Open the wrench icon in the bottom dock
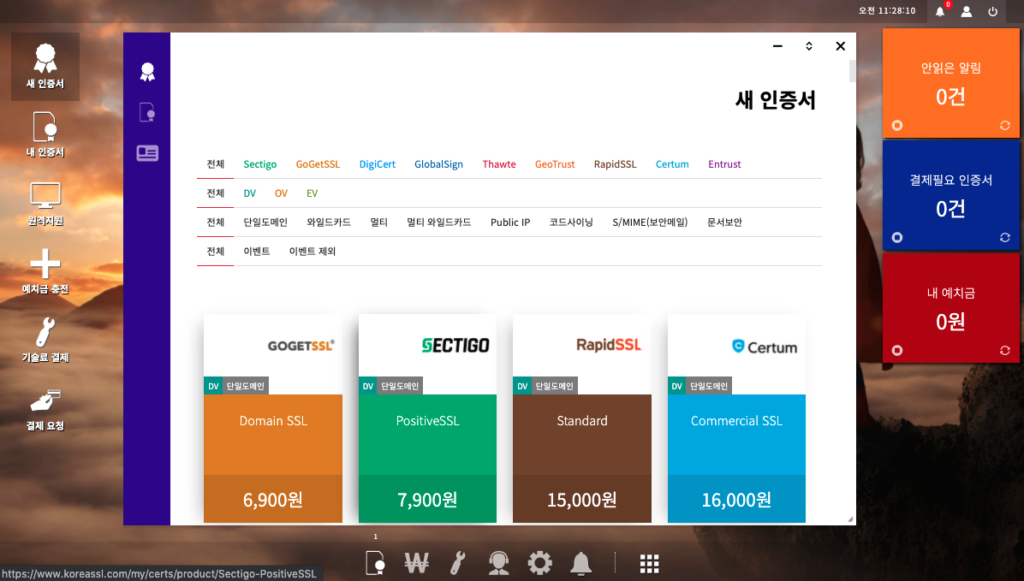The height and width of the screenshot is (581, 1024). coord(458,563)
